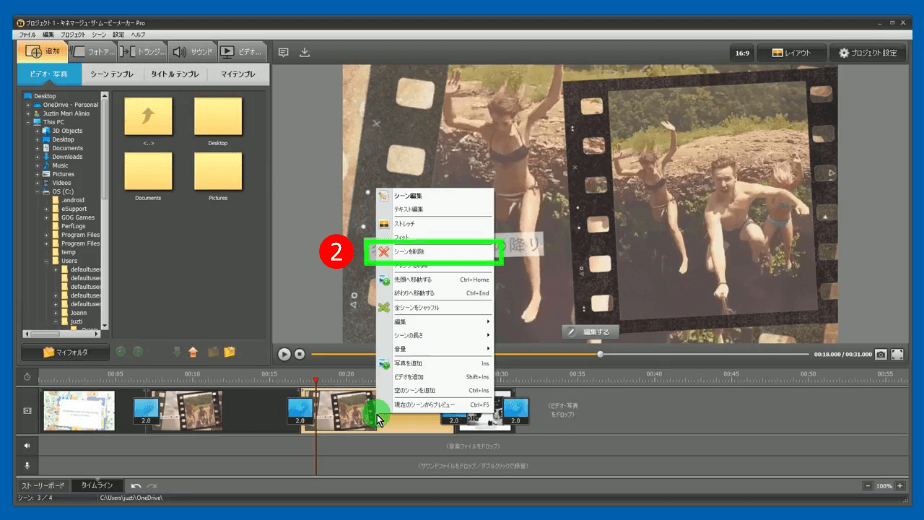924x520 pixels.
Task: Click the red X delete scene icon
Action: (x=383, y=252)
